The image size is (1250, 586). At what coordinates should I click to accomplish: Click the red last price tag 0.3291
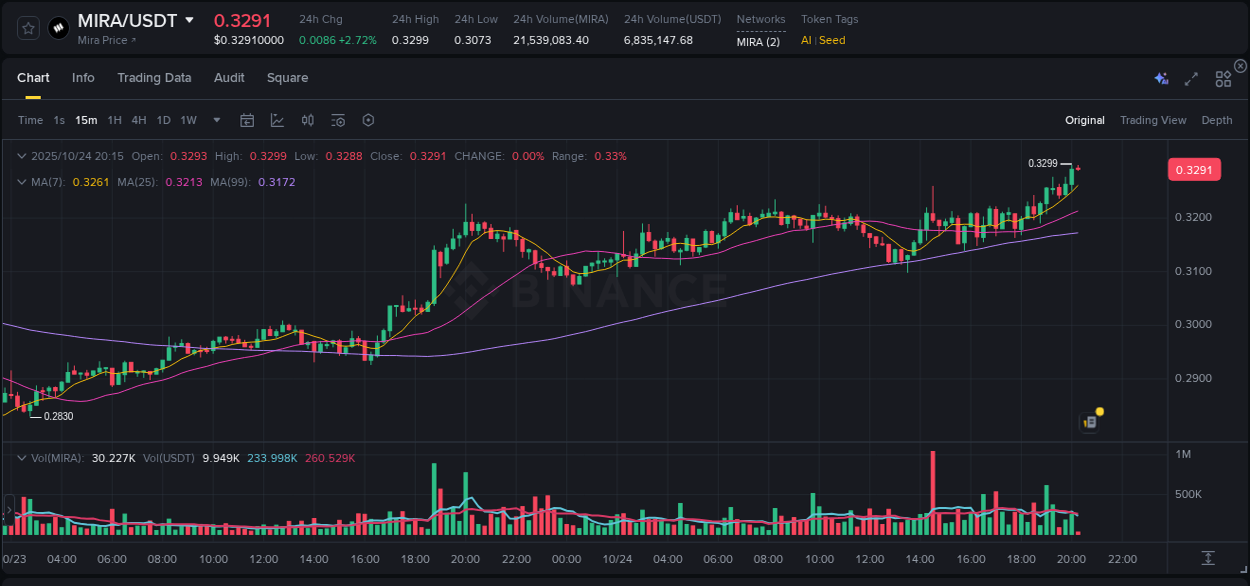(1194, 169)
